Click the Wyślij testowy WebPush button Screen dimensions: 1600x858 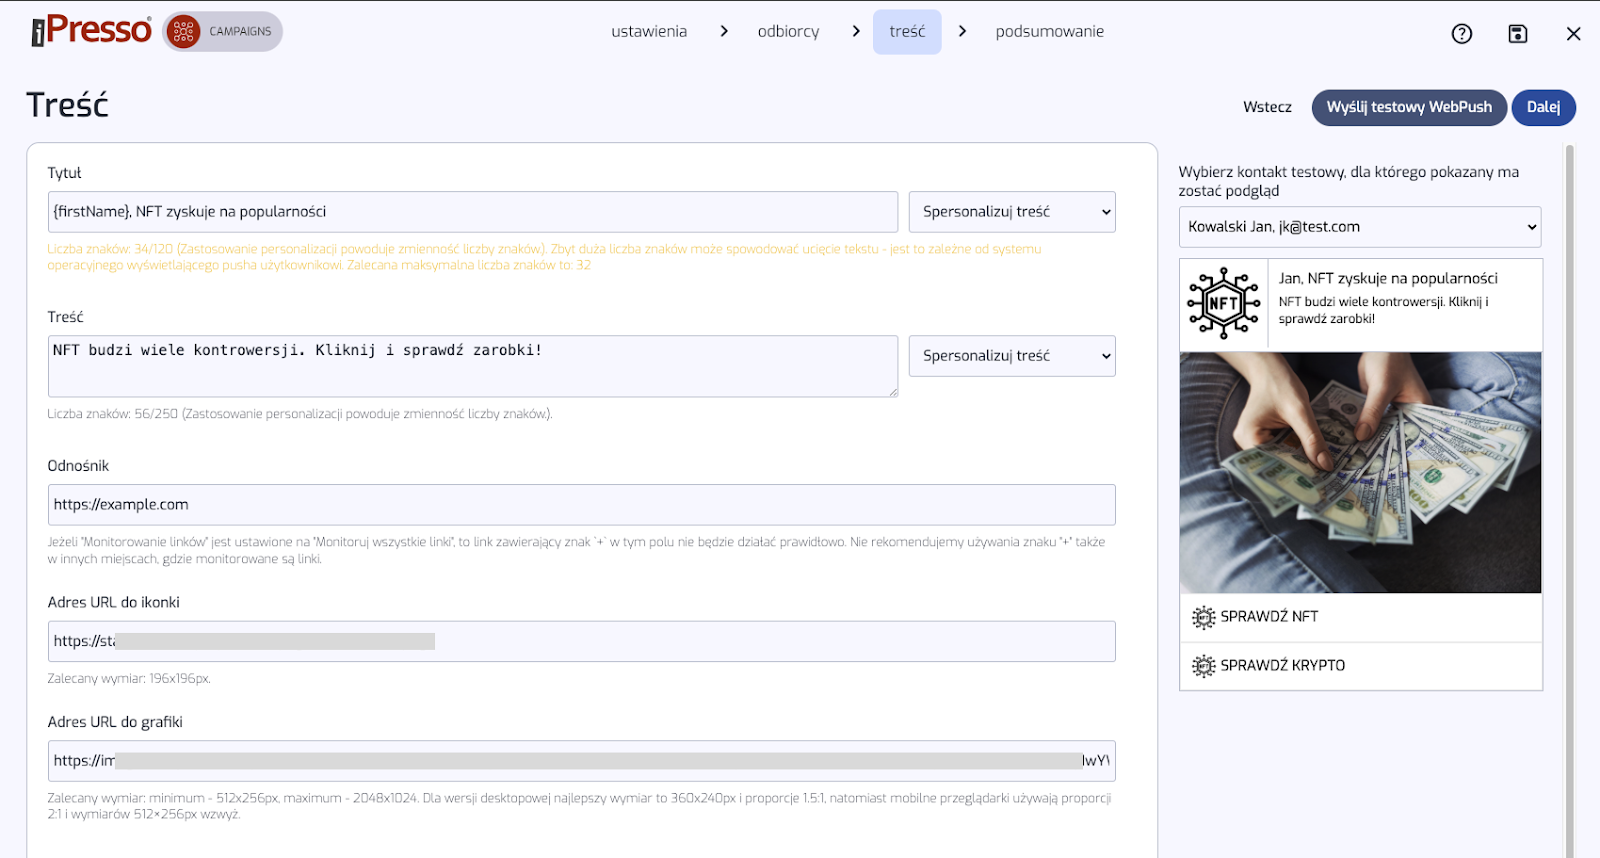[x=1408, y=107]
